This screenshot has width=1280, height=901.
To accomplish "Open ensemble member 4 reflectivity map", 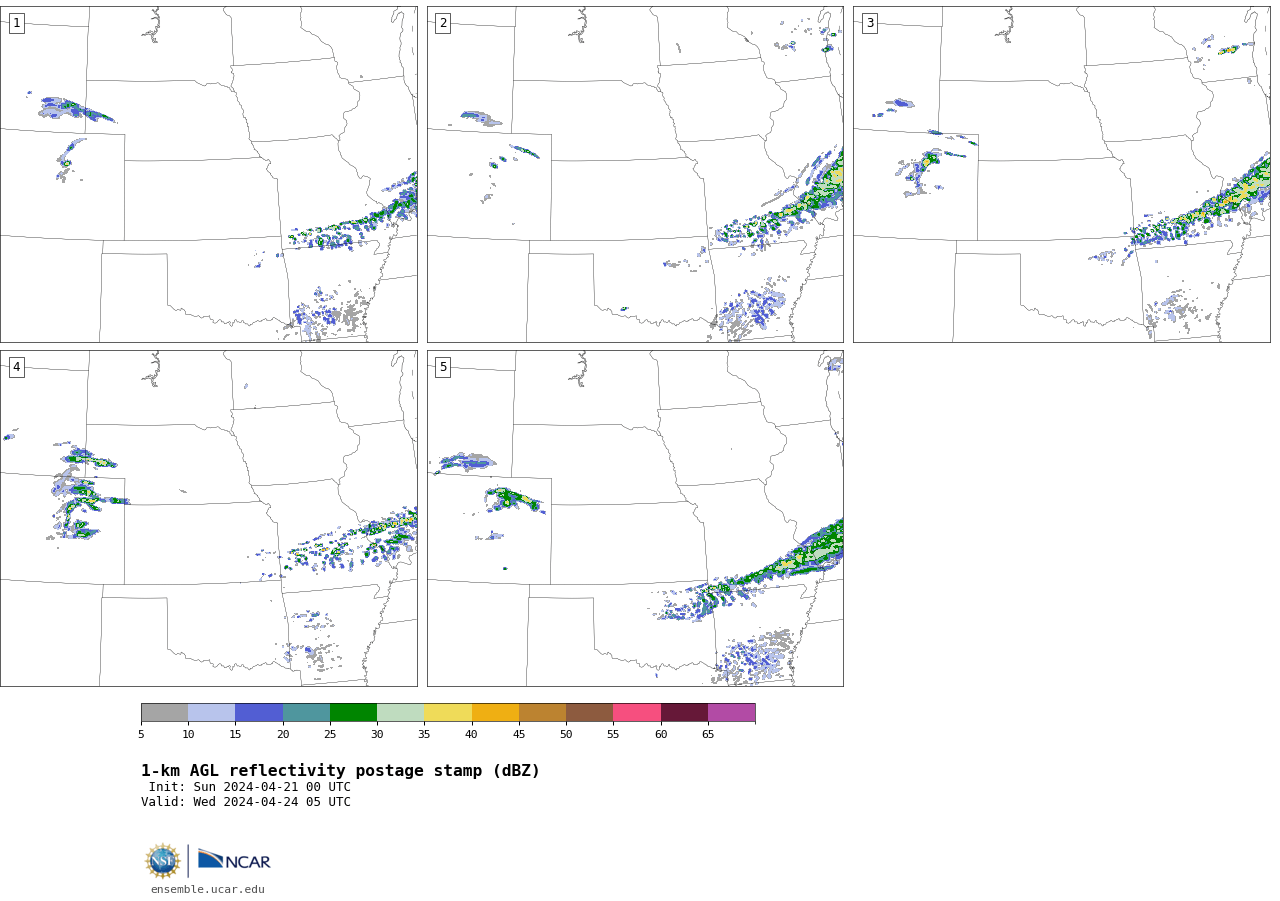I will pos(208,518).
